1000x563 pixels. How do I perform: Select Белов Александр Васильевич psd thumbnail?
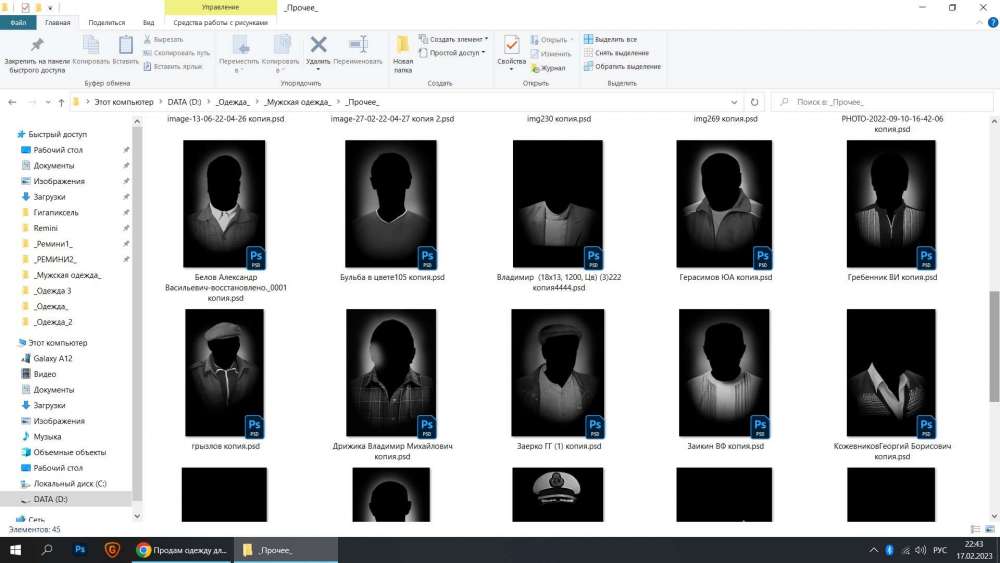pos(224,204)
